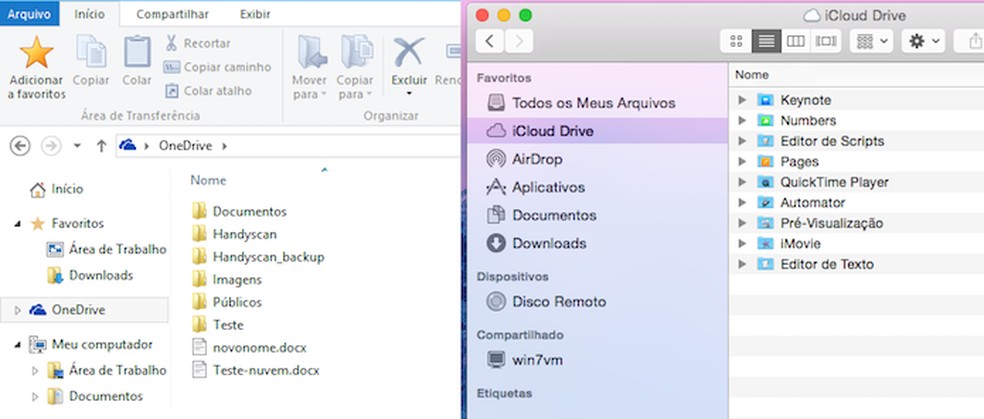This screenshot has height=419, width=984.
Task: Select the Documentos folder in OneDrive
Action: click(239, 211)
